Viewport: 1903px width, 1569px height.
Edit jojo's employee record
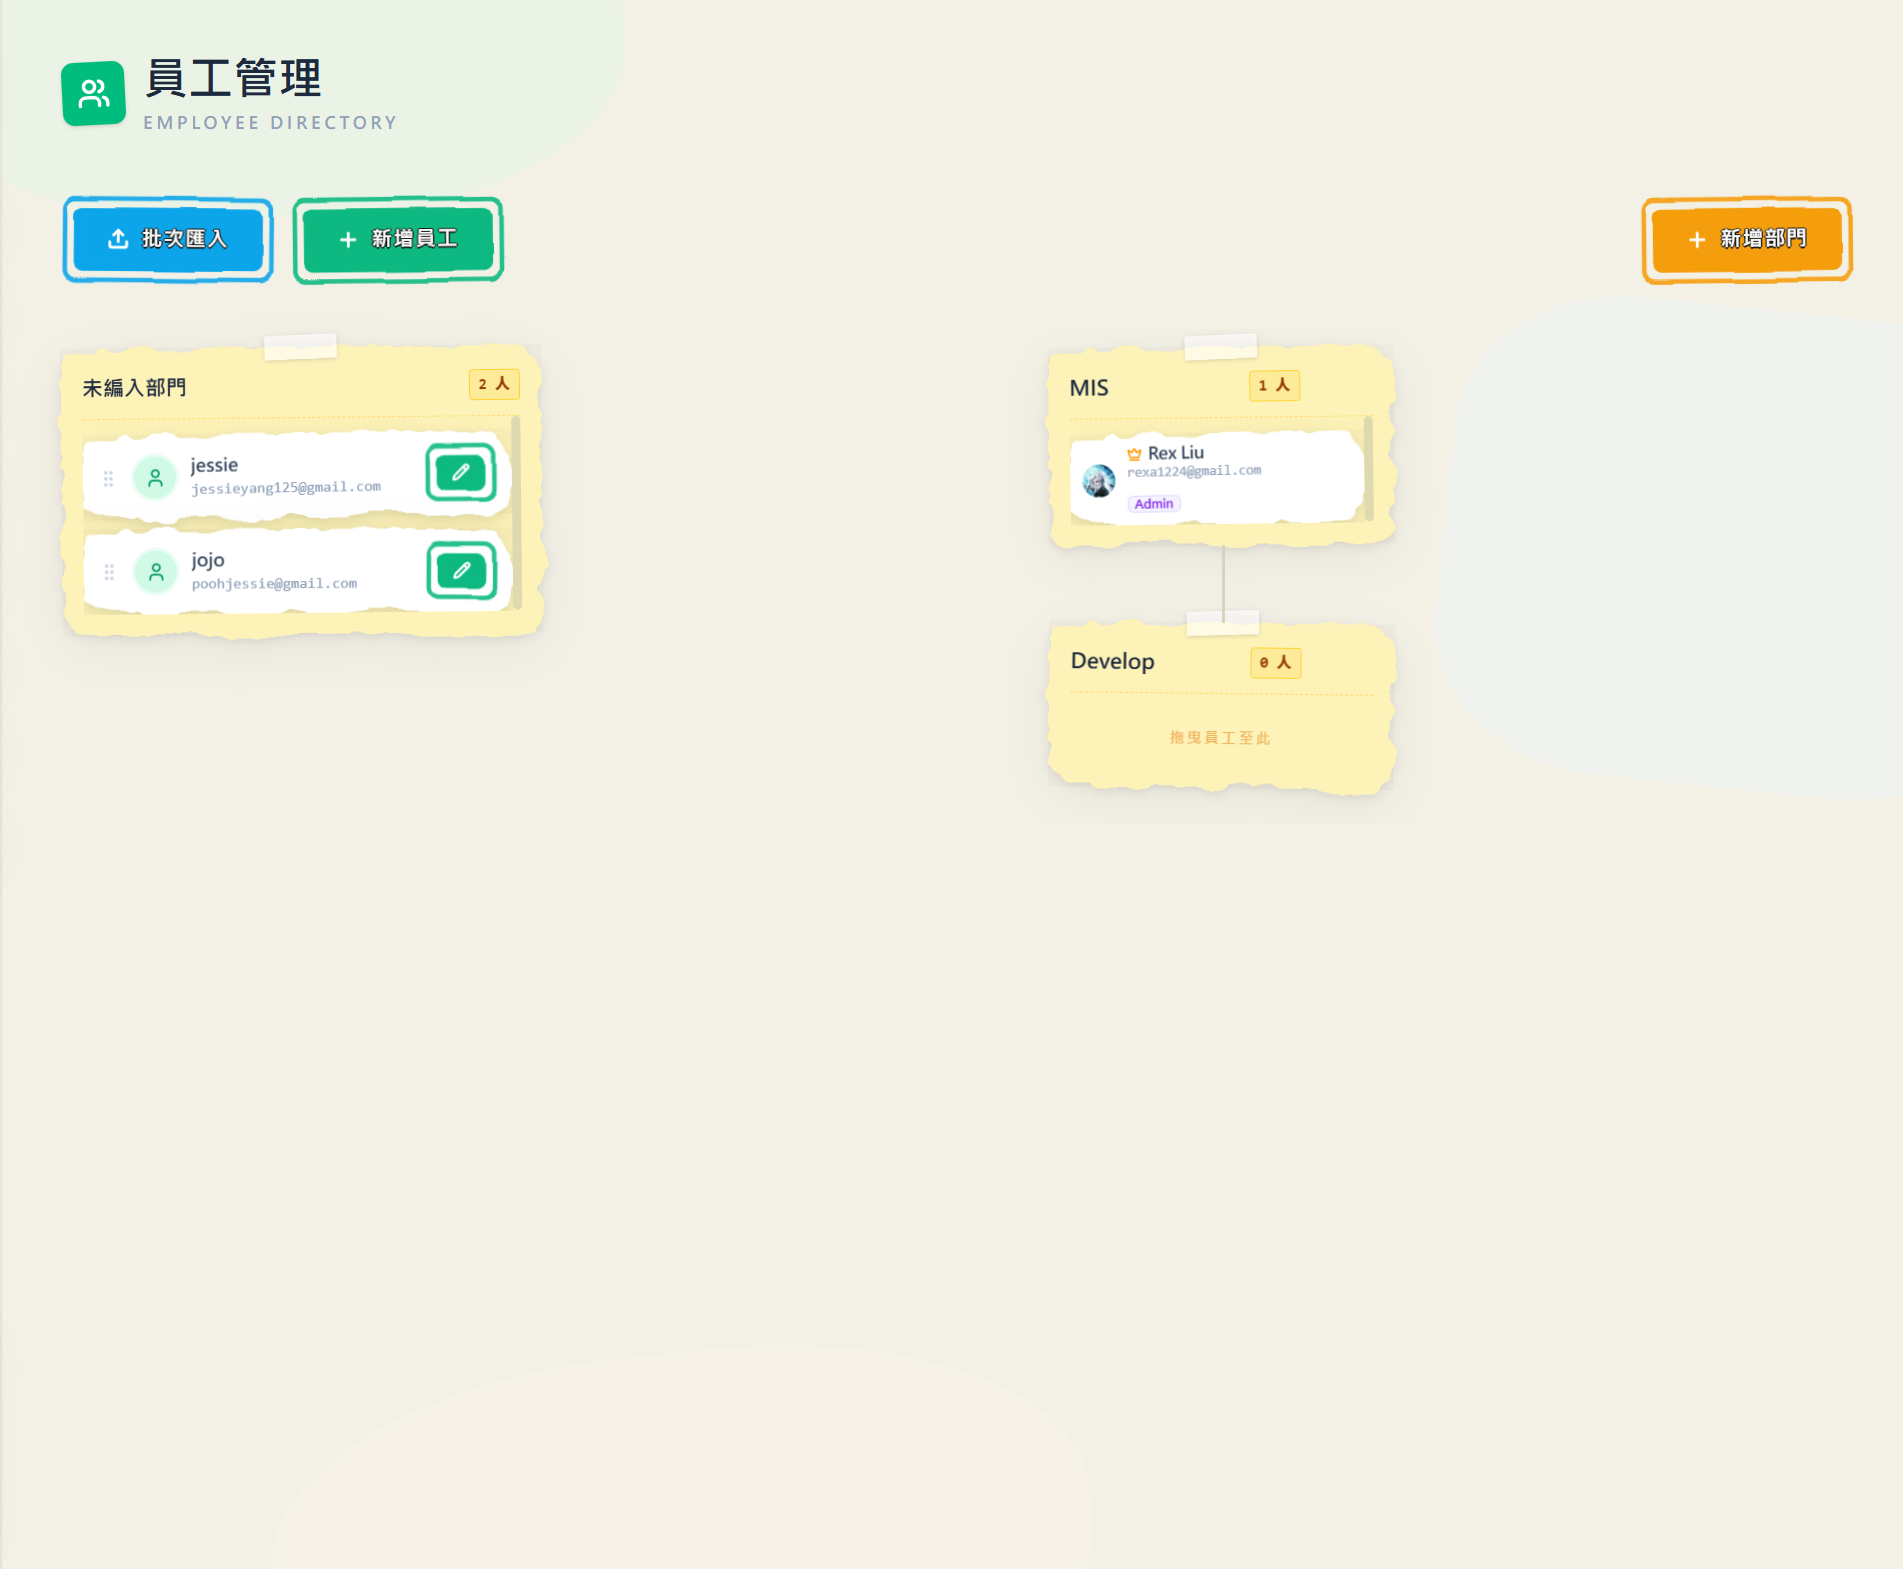tap(462, 570)
